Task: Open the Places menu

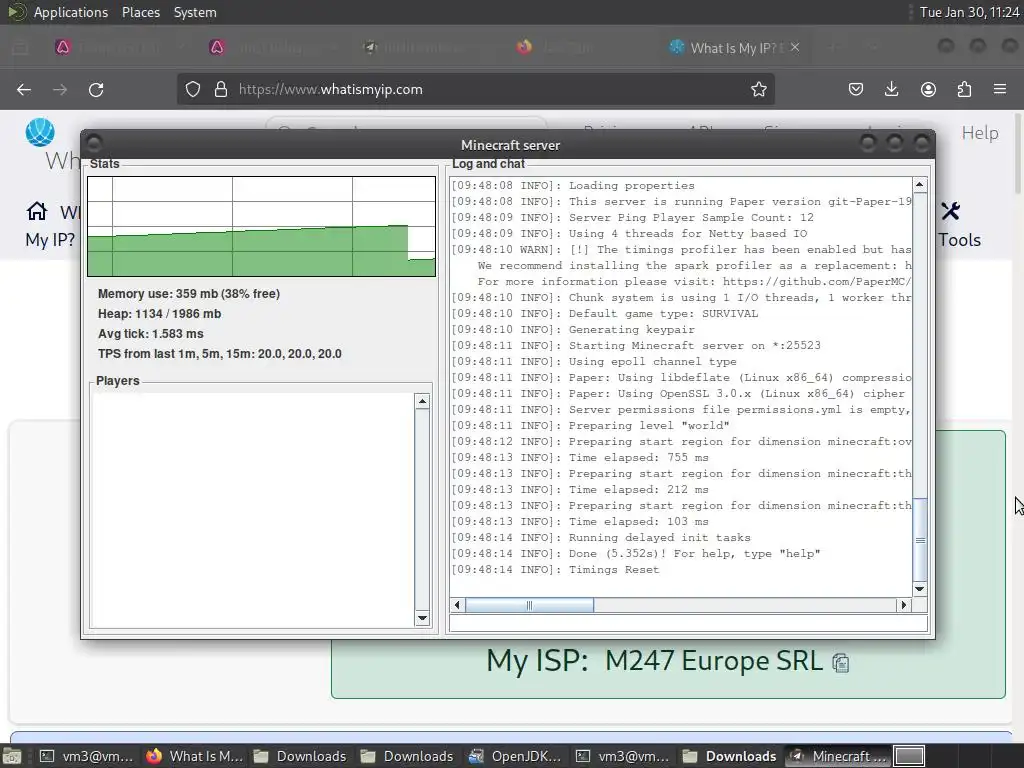Action: coord(140,12)
